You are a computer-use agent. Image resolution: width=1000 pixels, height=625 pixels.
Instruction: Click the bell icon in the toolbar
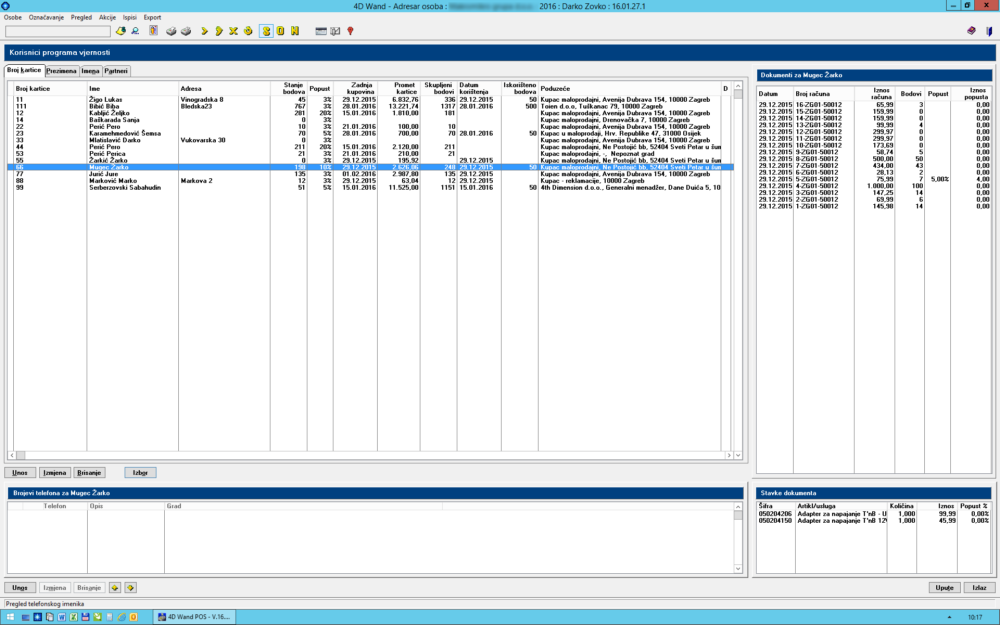[x=121, y=31]
